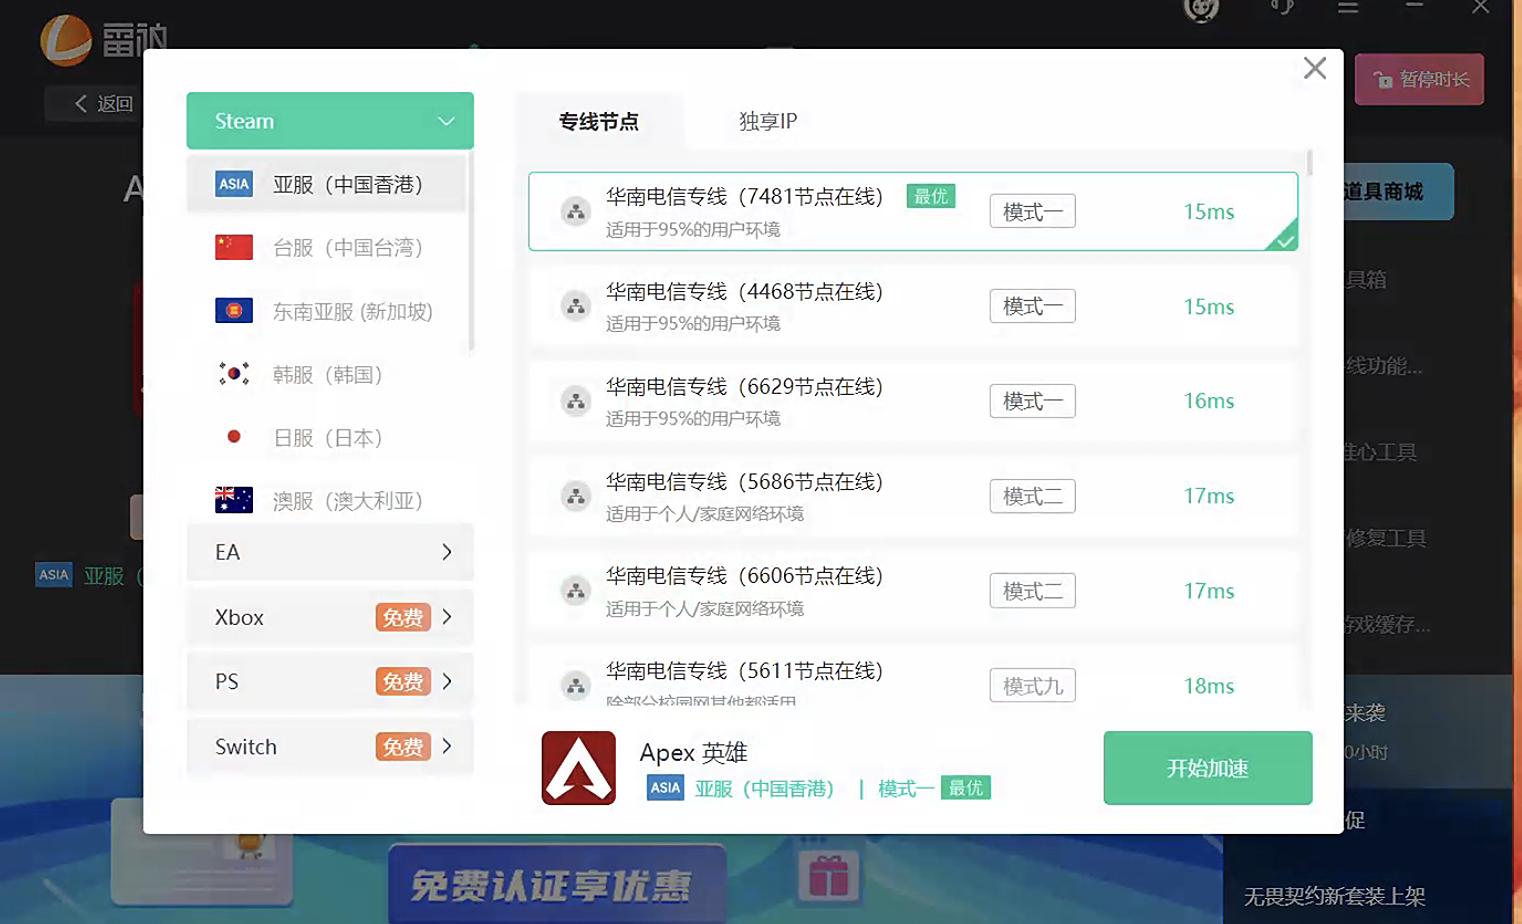The image size is (1522, 924).
Task: Expand the EA platform section
Action: [x=330, y=551]
